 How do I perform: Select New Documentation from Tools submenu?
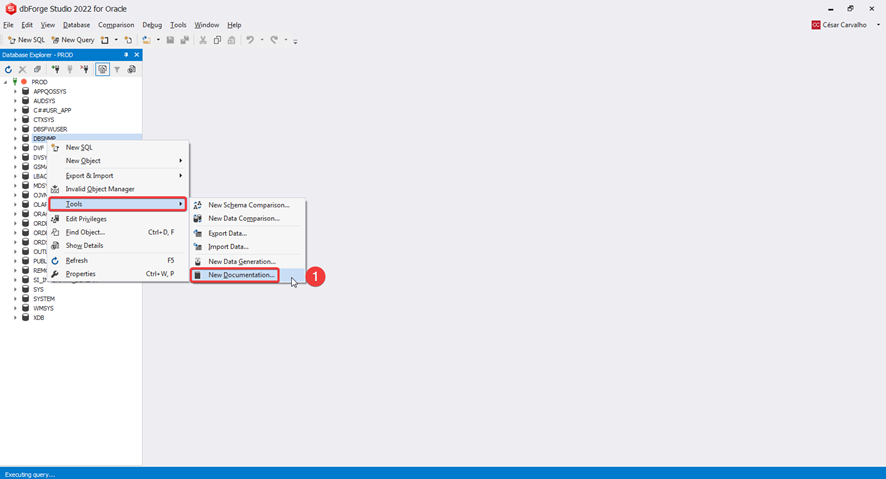pos(241,275)
